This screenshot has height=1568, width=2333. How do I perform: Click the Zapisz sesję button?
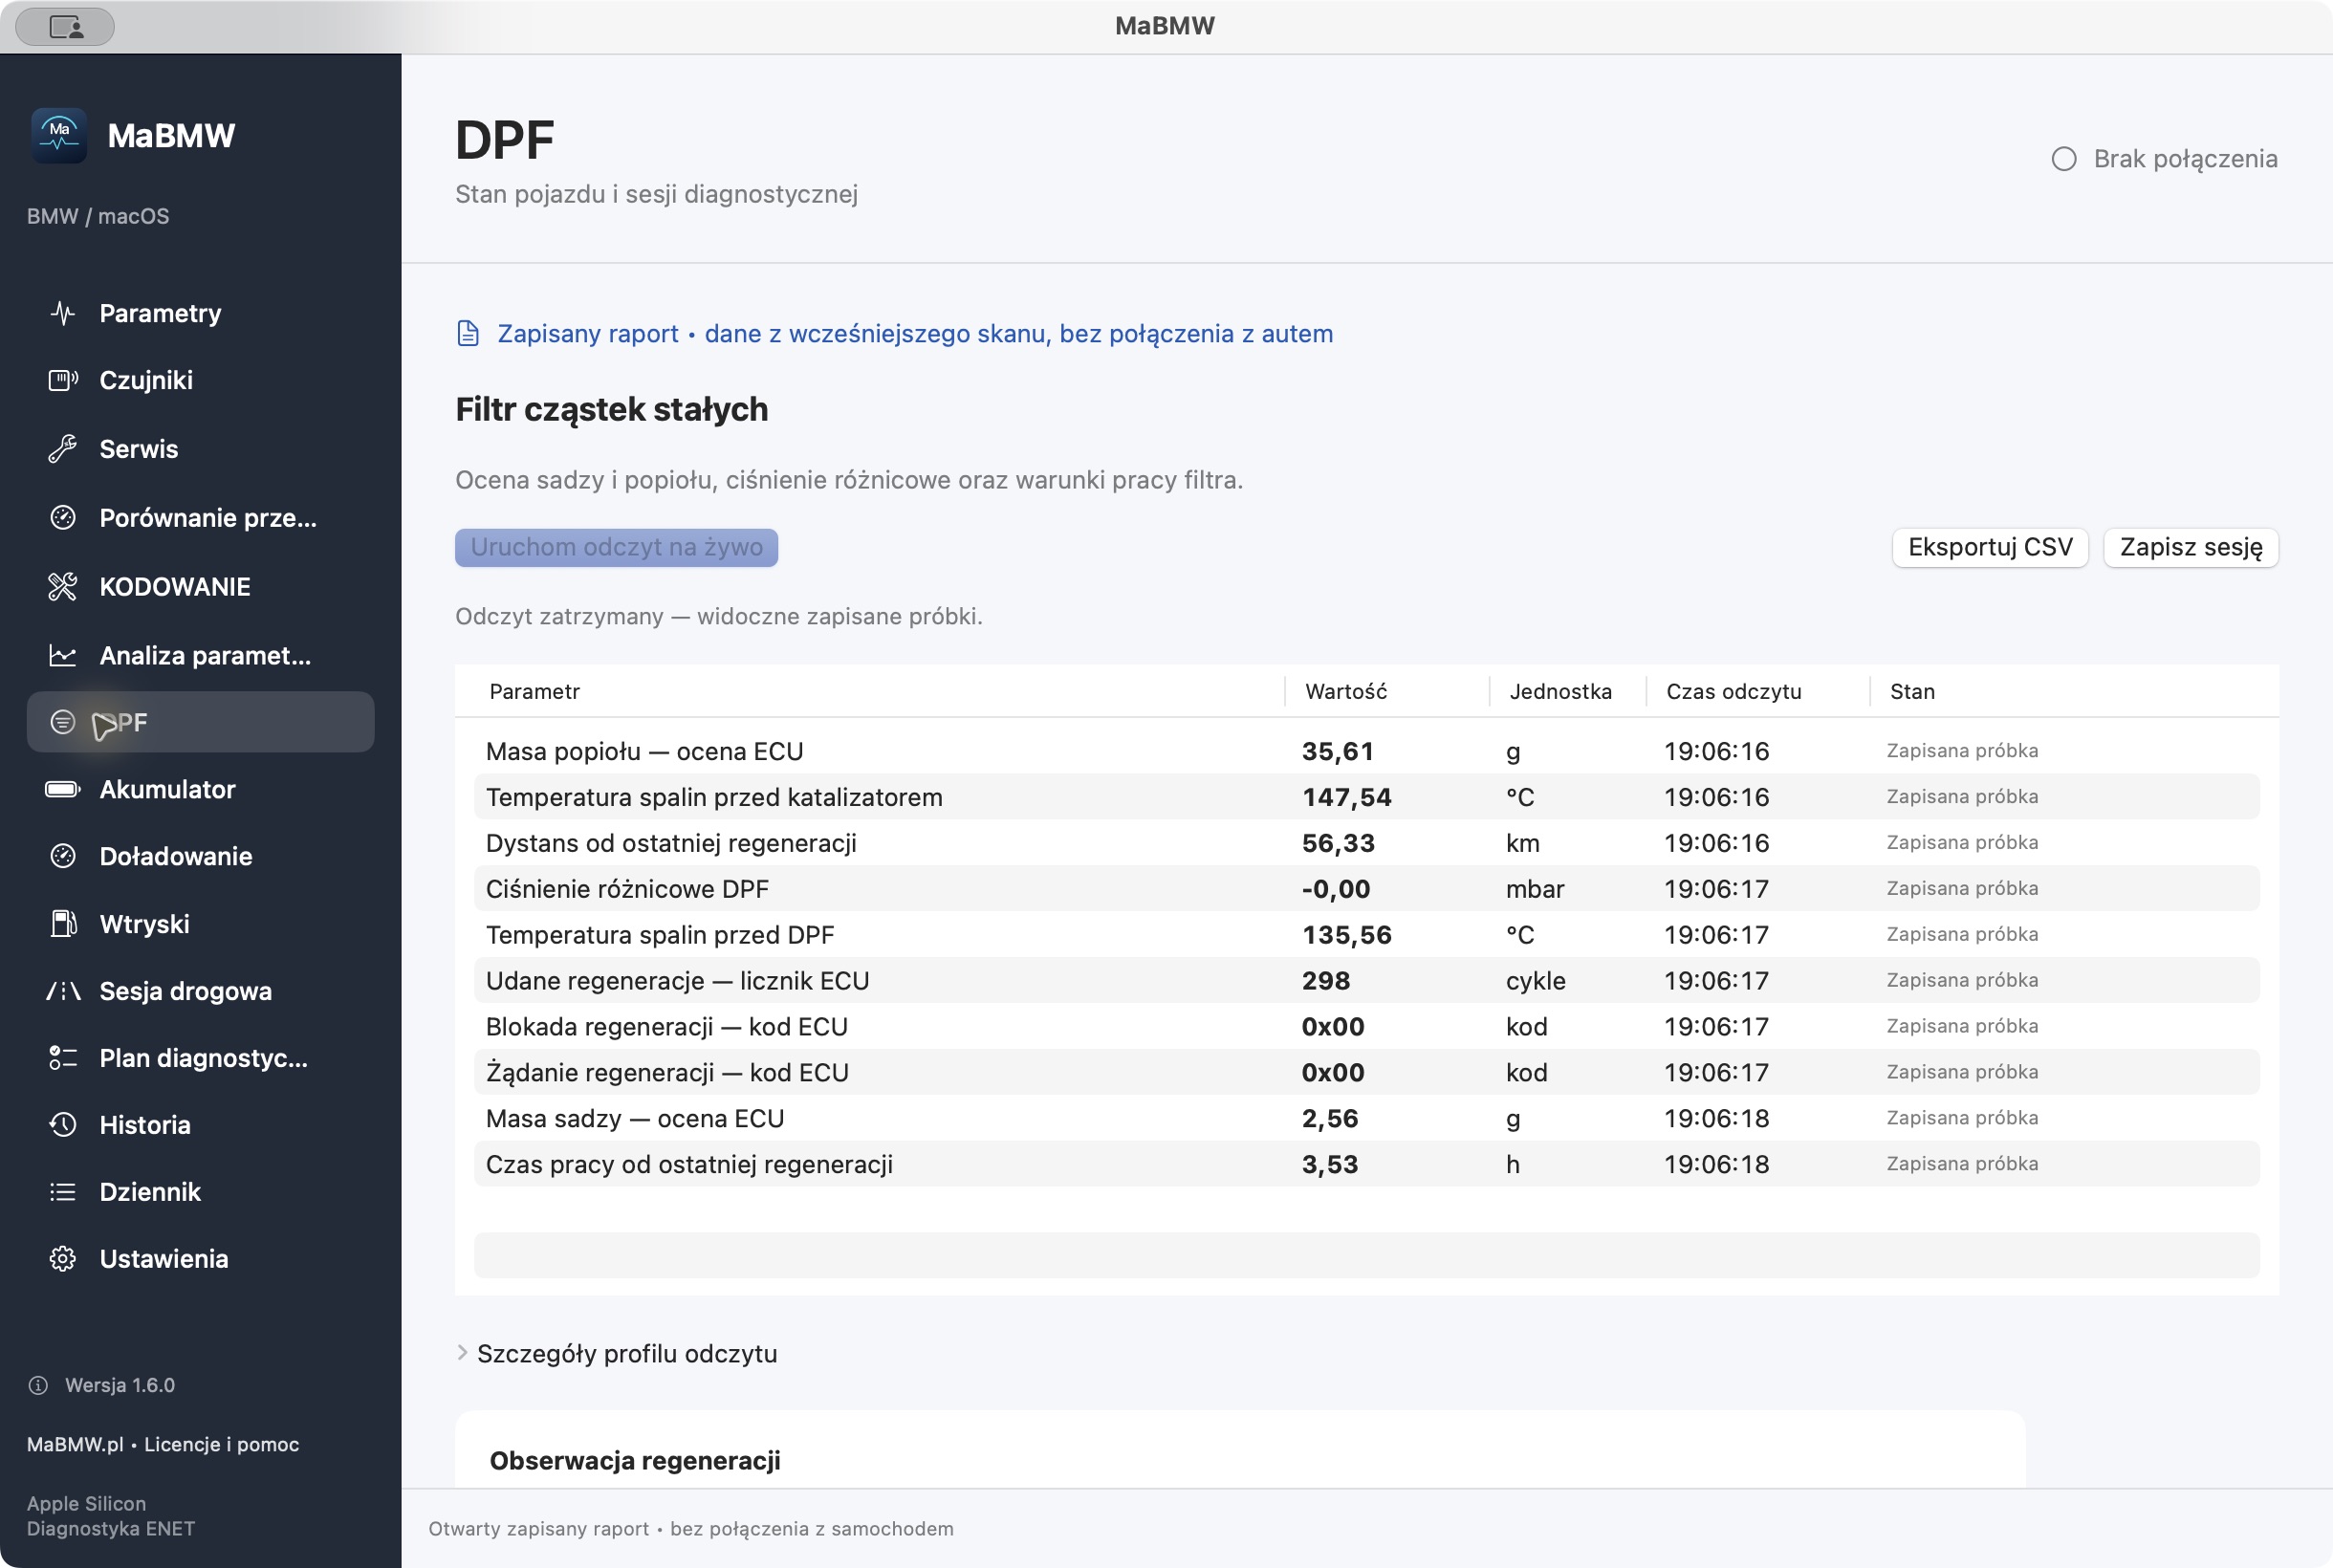[2190, 548]
